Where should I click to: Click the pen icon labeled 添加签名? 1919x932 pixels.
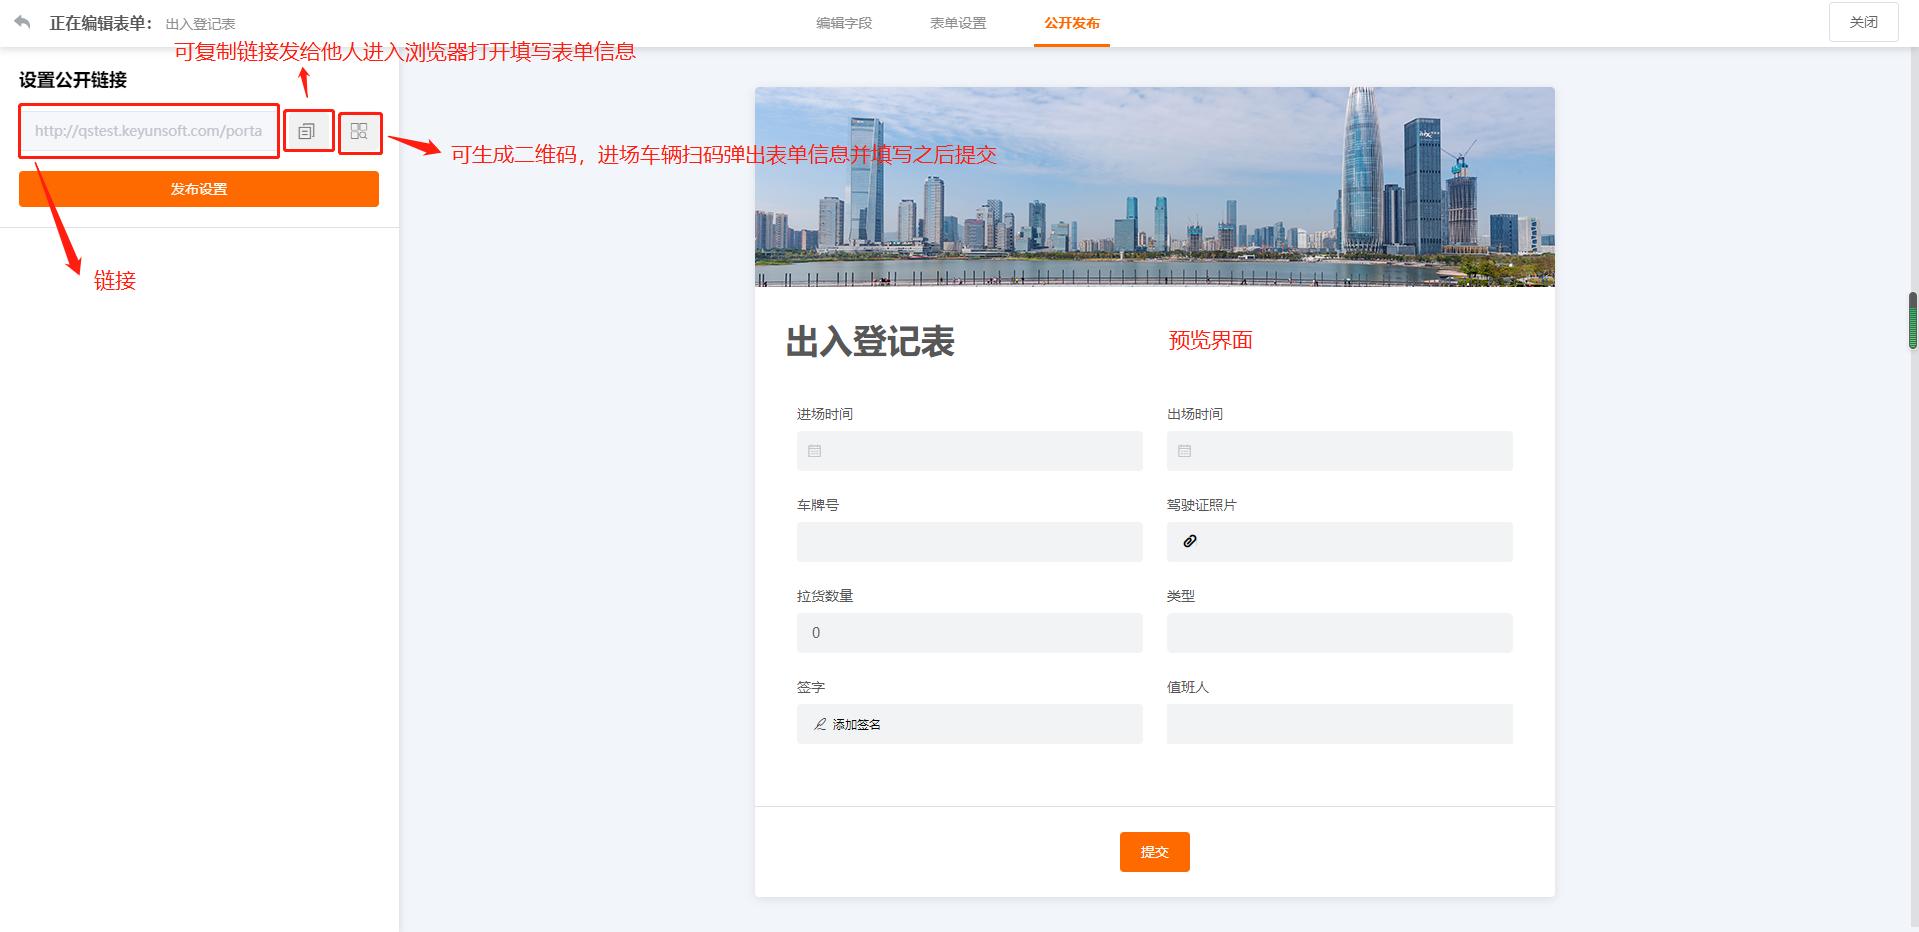pos(818,723)
